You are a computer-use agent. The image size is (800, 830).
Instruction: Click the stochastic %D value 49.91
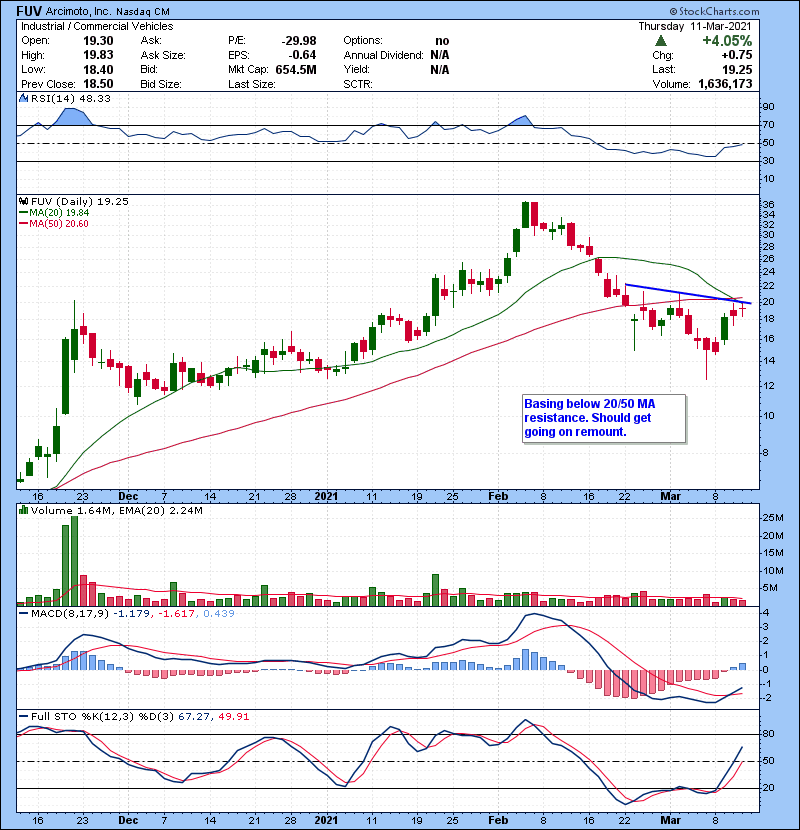click(233, 717)
